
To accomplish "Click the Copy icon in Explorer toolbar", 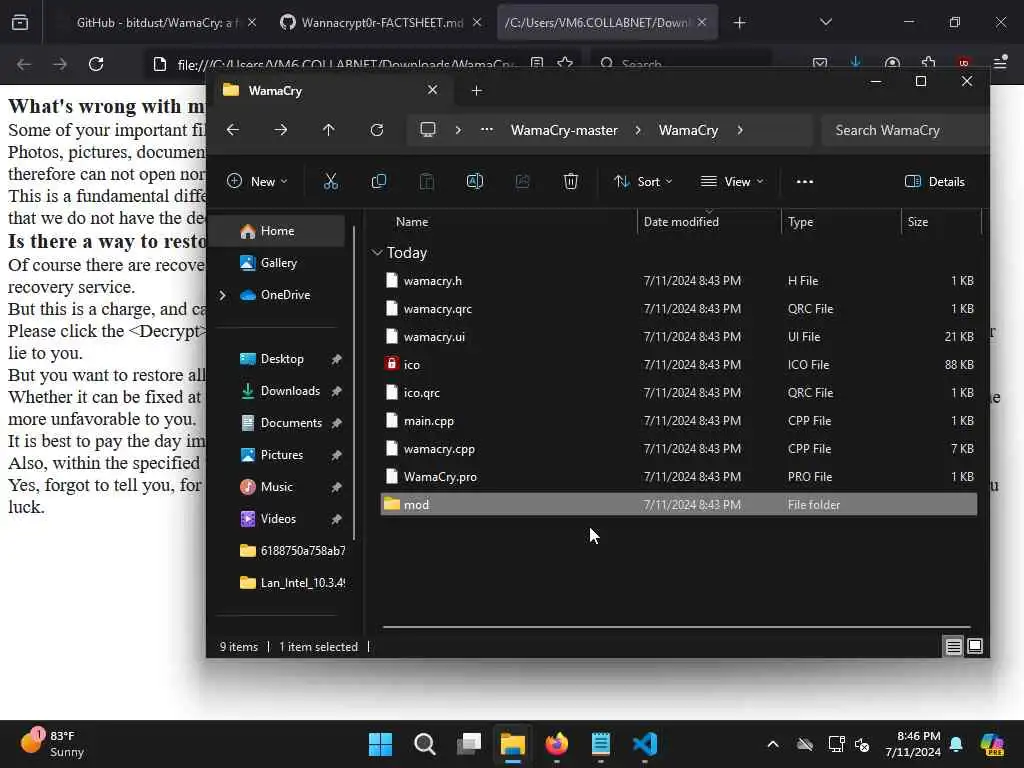I will (x=379, y=182).
